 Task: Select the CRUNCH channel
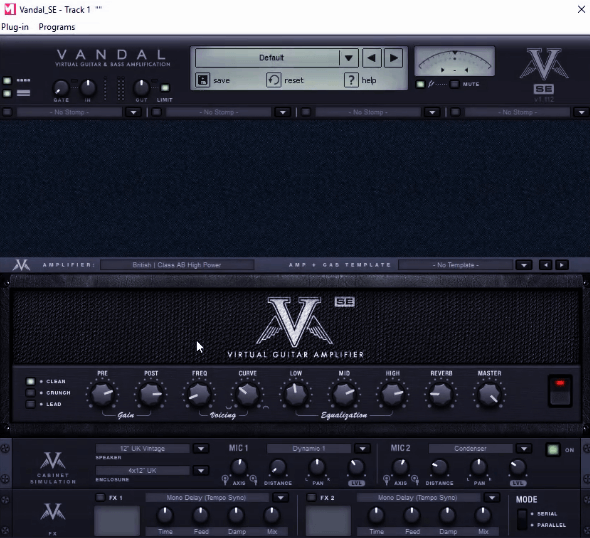[x=30, y=393]
